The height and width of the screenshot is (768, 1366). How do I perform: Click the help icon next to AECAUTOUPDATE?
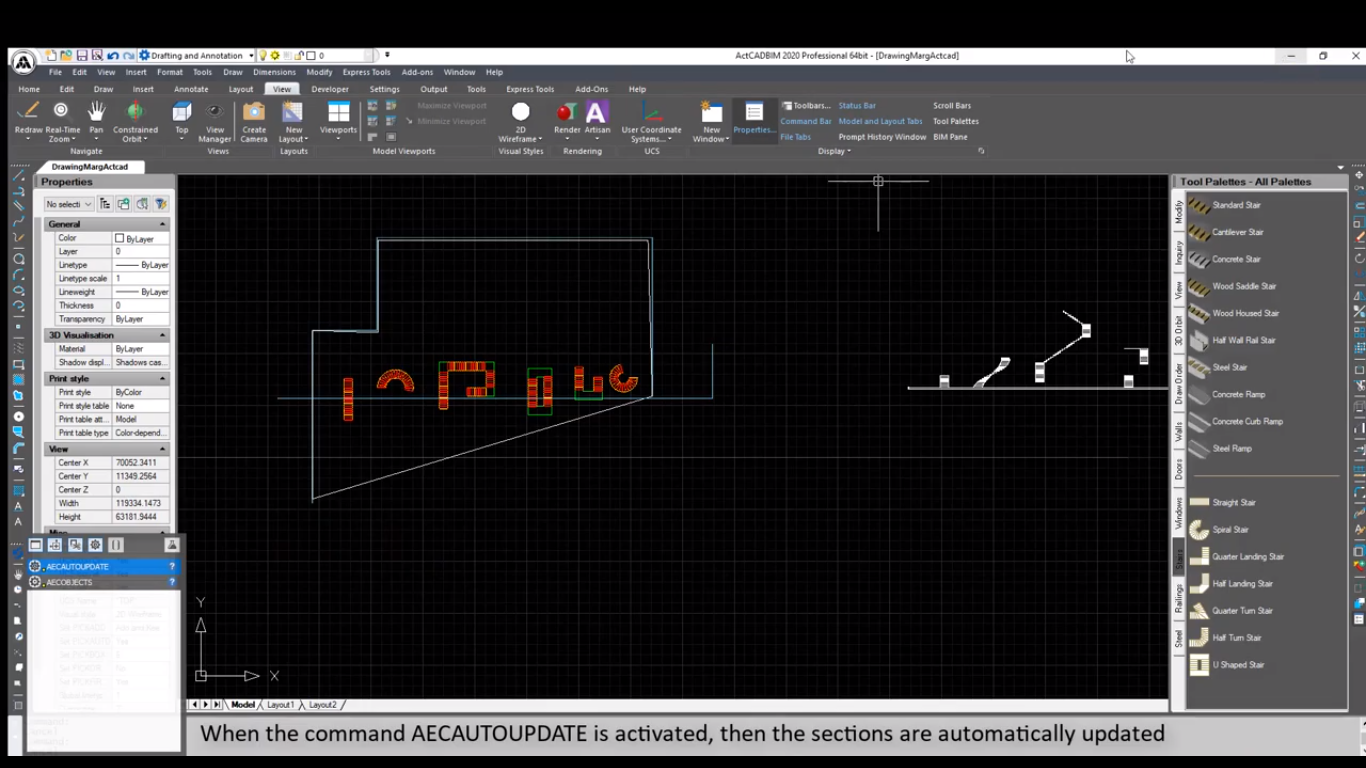[172, 566]
